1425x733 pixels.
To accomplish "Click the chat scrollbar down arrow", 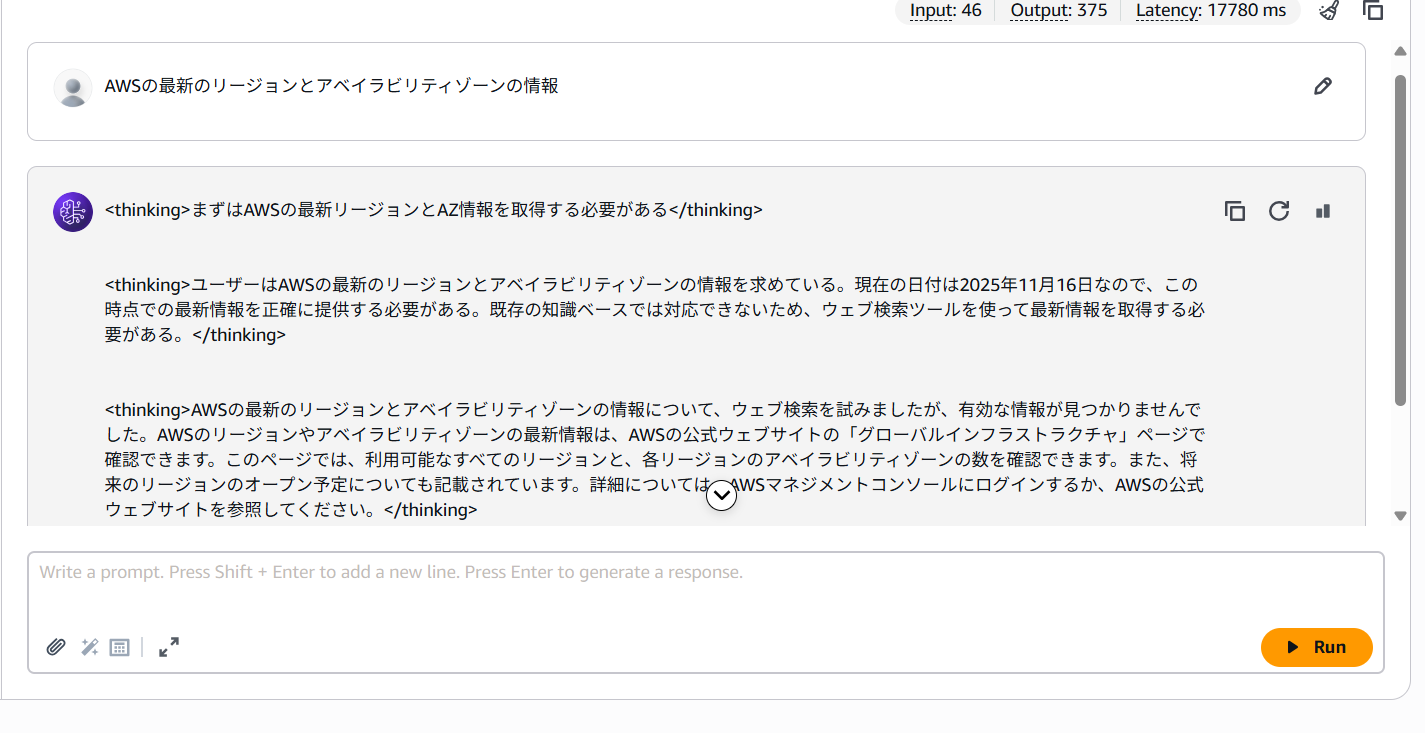I will point(1401,515).
